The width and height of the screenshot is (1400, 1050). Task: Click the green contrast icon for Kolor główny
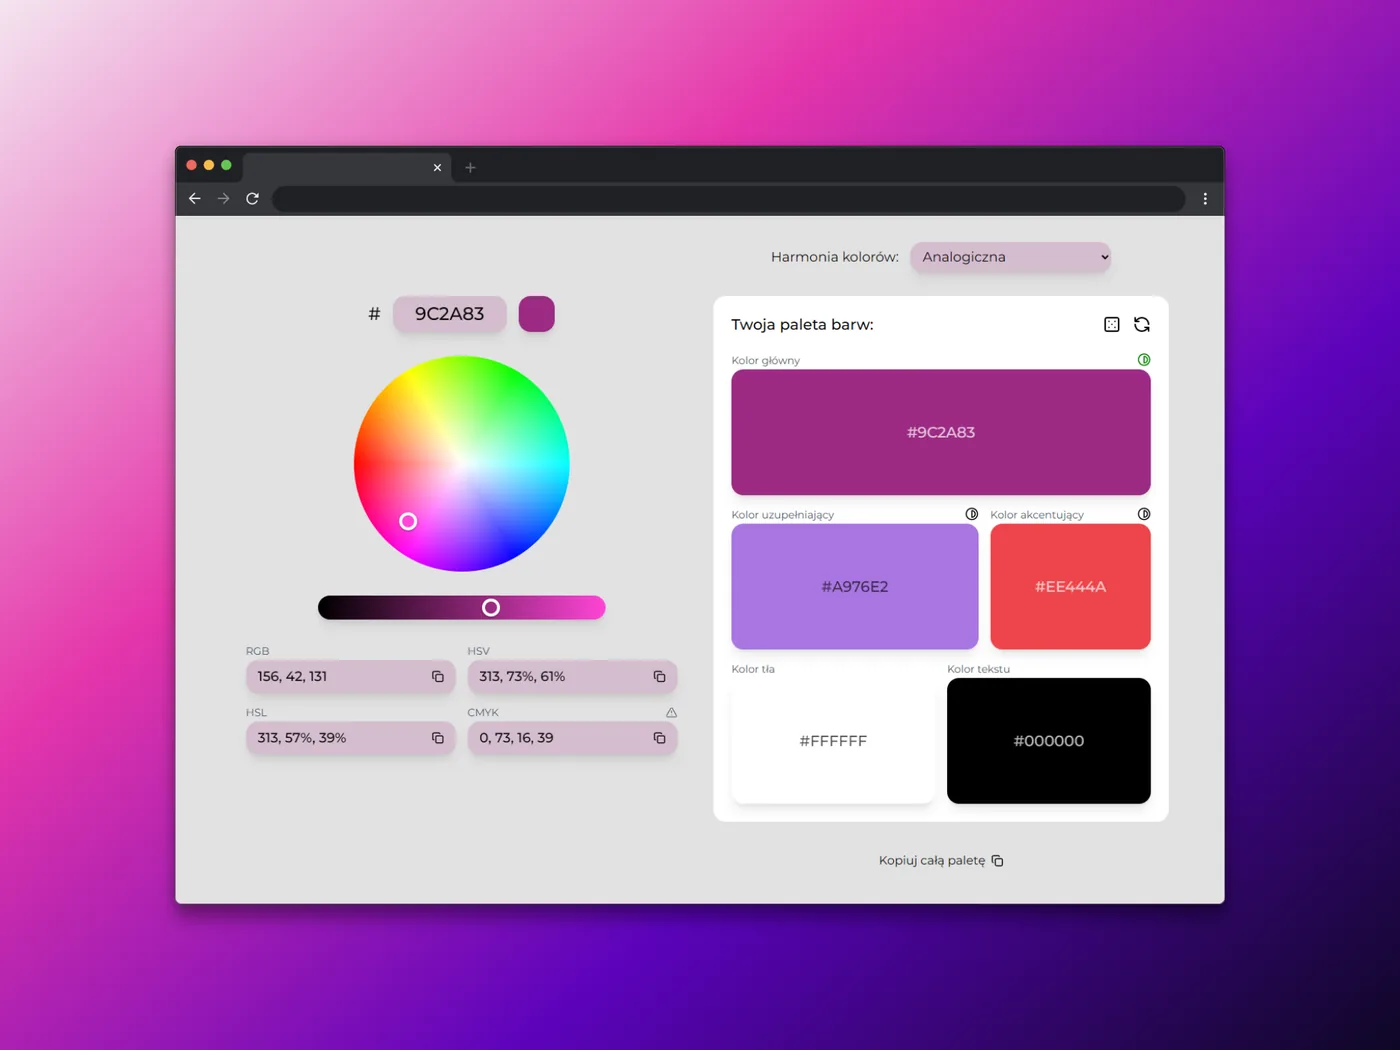[x=1144, y=360]
